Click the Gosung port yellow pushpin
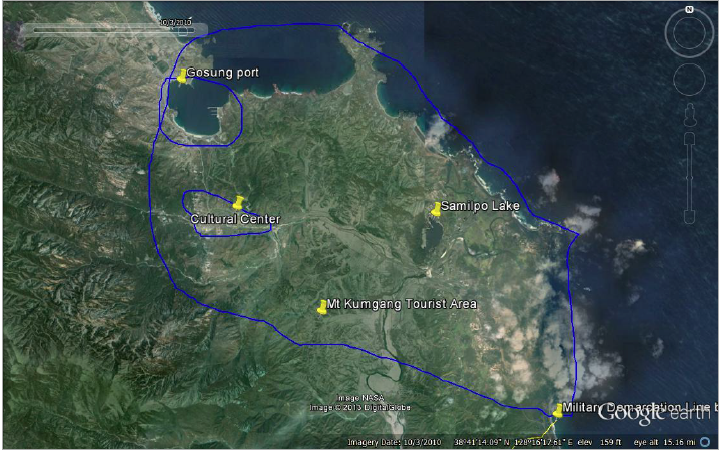Screen dimensions: 726x453 (181, 76)
